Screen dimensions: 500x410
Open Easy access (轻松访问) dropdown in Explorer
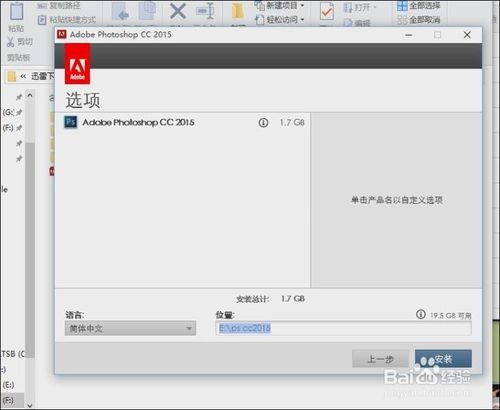click(280, 20)
